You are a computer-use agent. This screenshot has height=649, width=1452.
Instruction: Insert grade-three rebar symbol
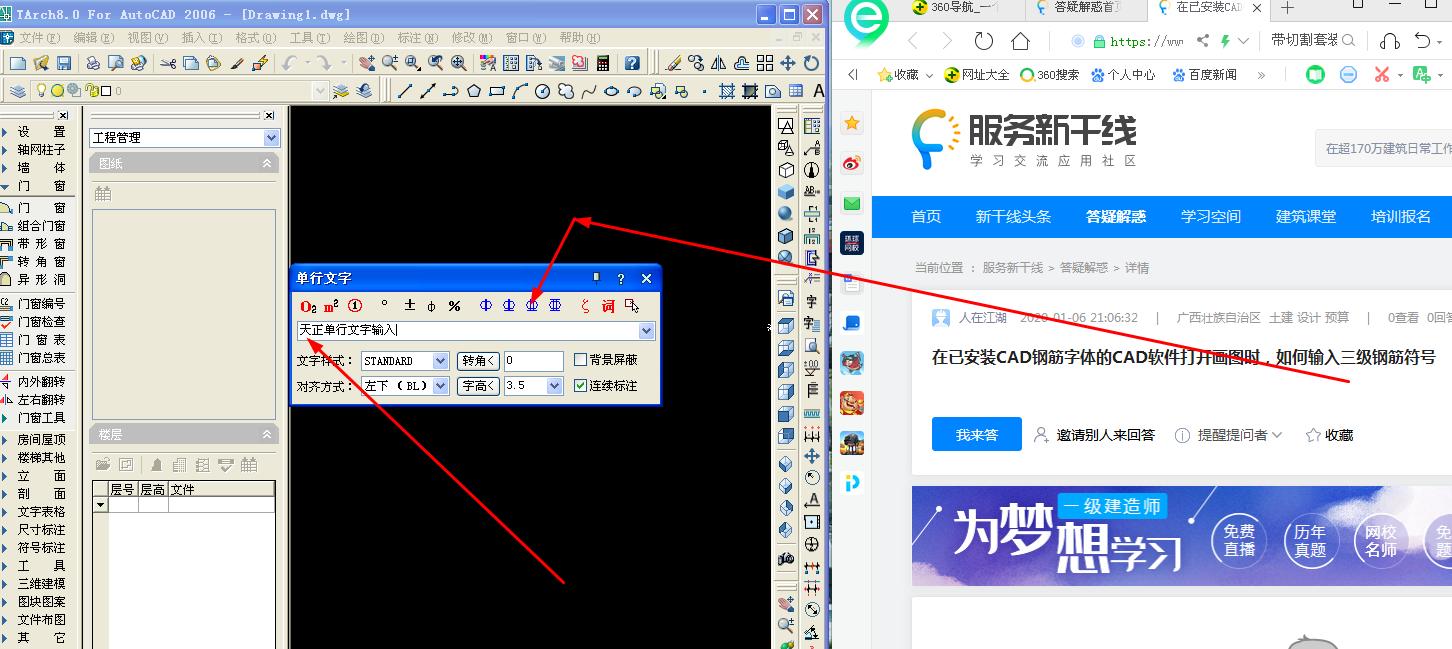[x=532, y=305]
